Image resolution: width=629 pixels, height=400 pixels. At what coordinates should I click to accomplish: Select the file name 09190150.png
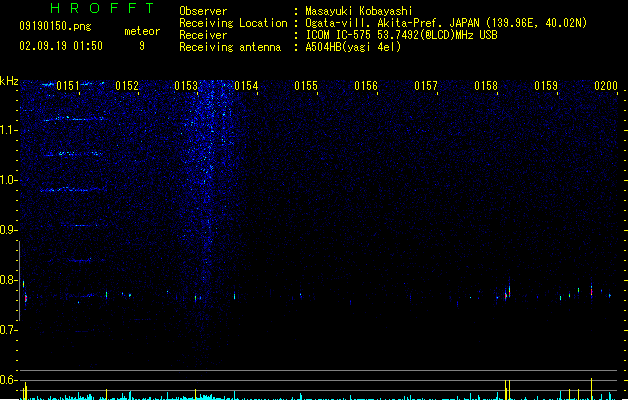pyautogui.click(x=55, y=26)
